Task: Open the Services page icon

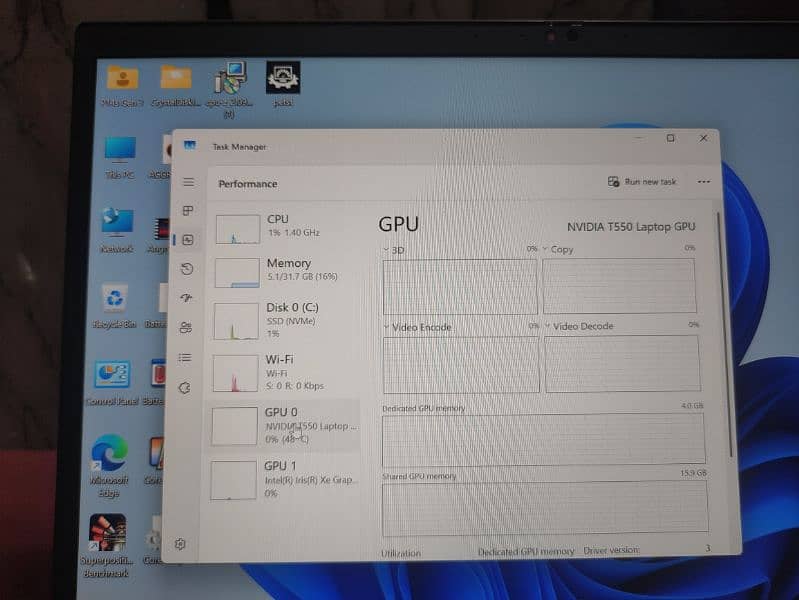Action: (x=184, y=388)
